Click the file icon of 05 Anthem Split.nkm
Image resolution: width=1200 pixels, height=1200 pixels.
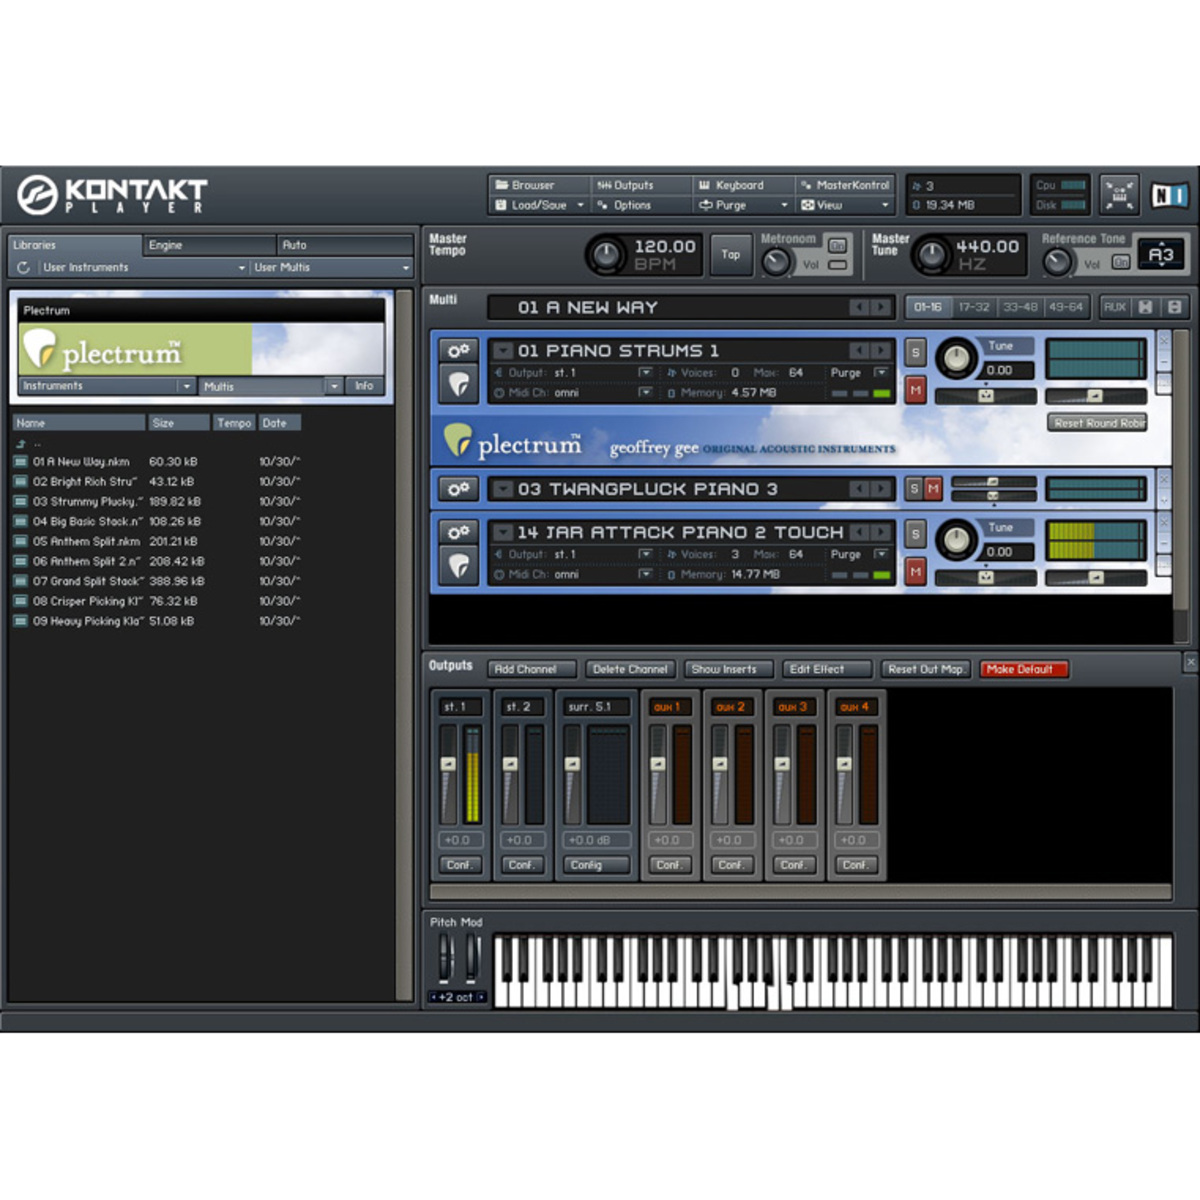tap(21, 541)
